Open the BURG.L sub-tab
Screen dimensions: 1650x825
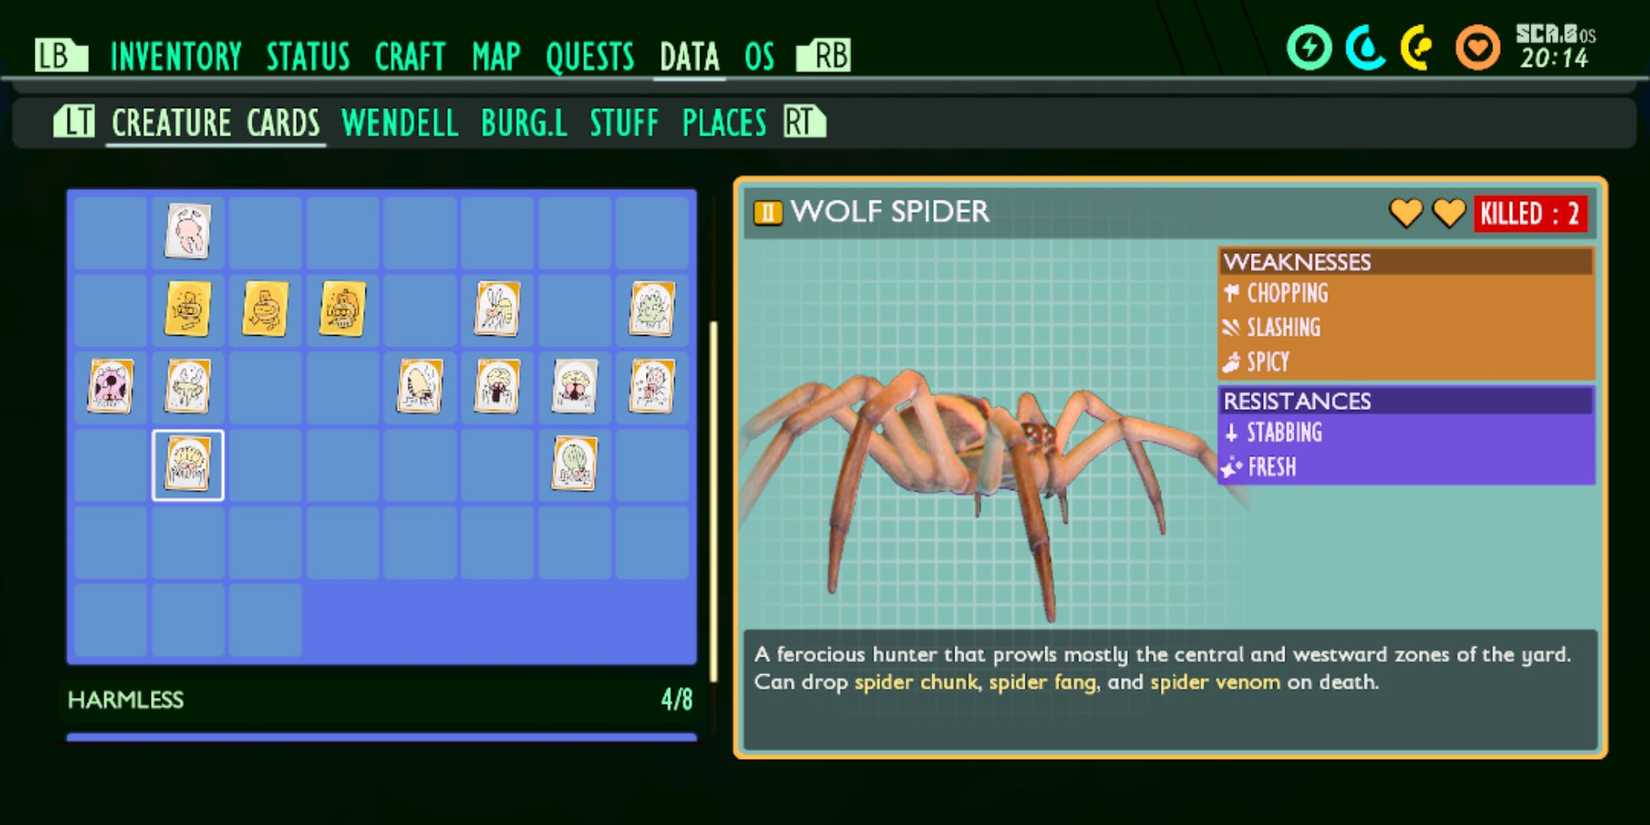coord(523,123)
